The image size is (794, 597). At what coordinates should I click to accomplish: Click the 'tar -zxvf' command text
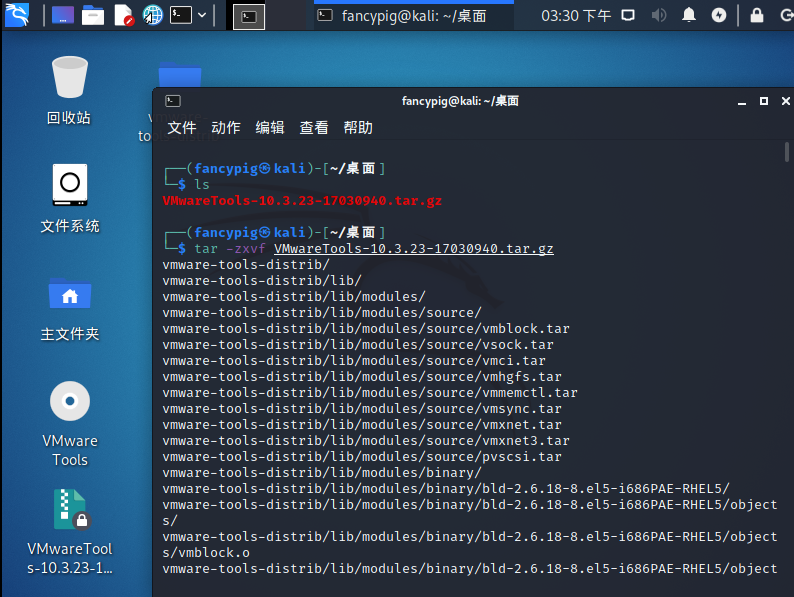(230, 249)
